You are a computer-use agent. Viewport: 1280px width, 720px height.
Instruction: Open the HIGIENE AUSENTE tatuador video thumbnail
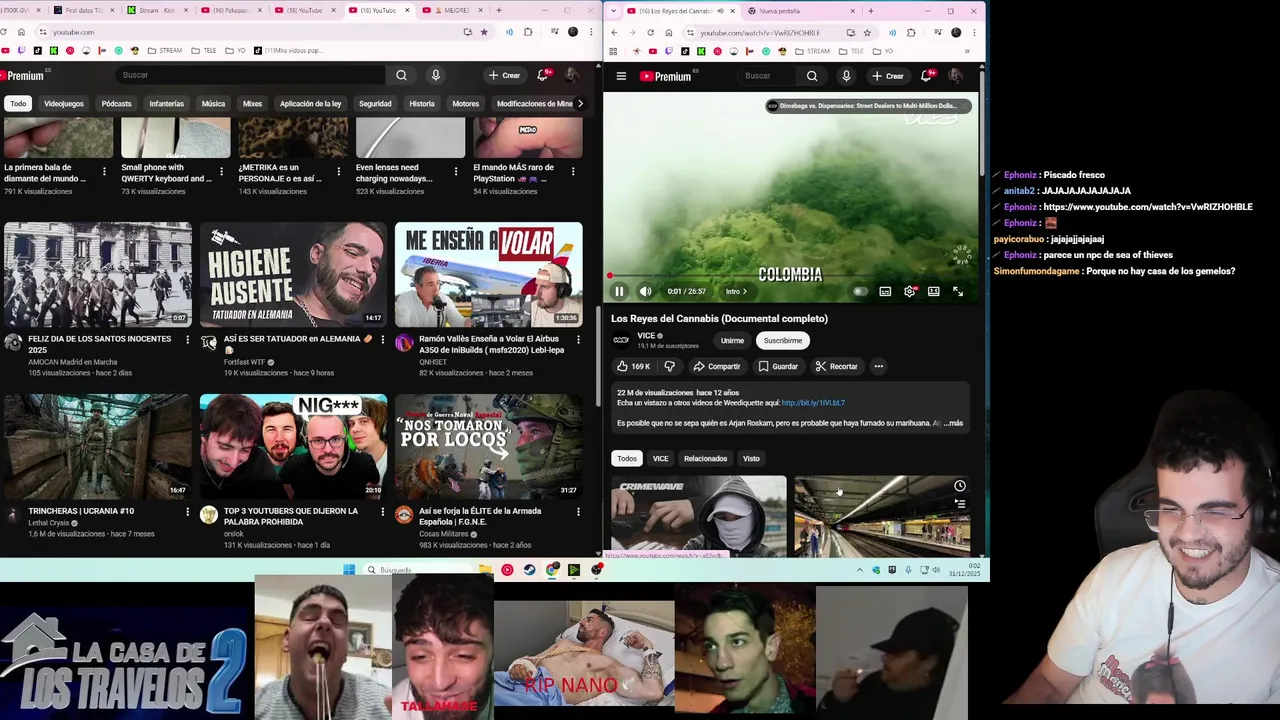[293, 275]
